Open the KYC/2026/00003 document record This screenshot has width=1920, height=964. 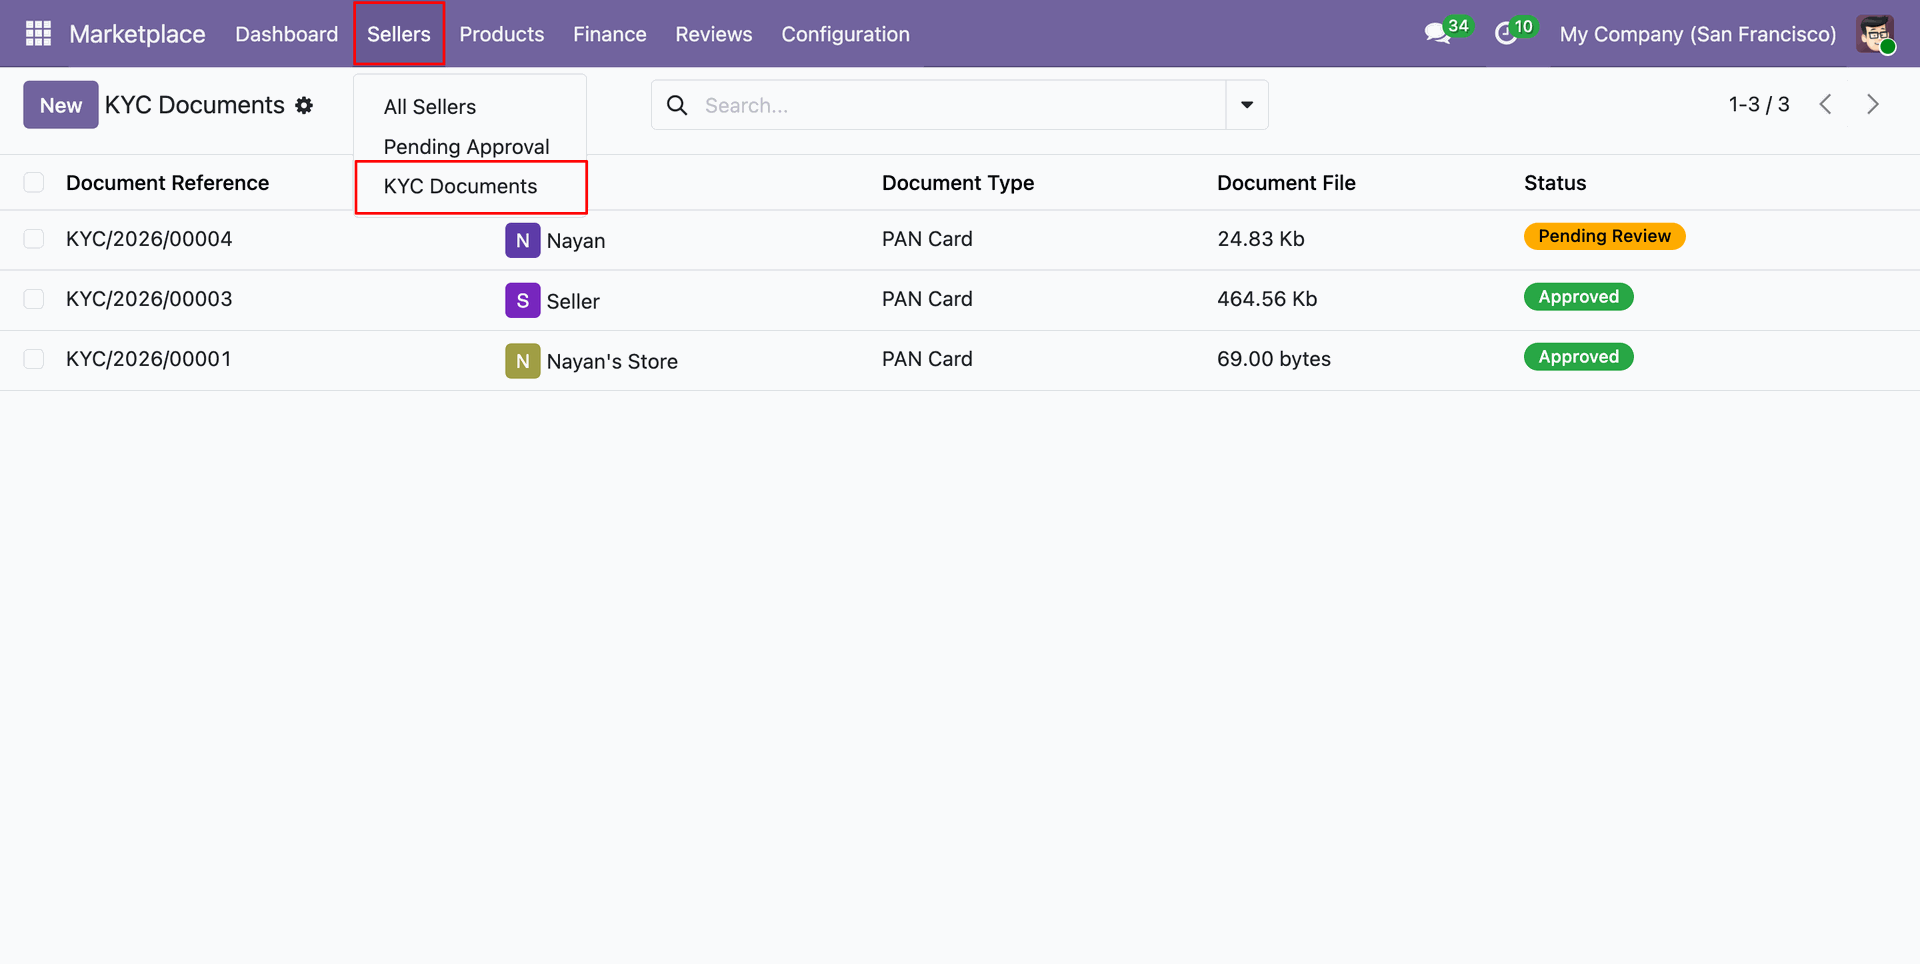point(149,299)
